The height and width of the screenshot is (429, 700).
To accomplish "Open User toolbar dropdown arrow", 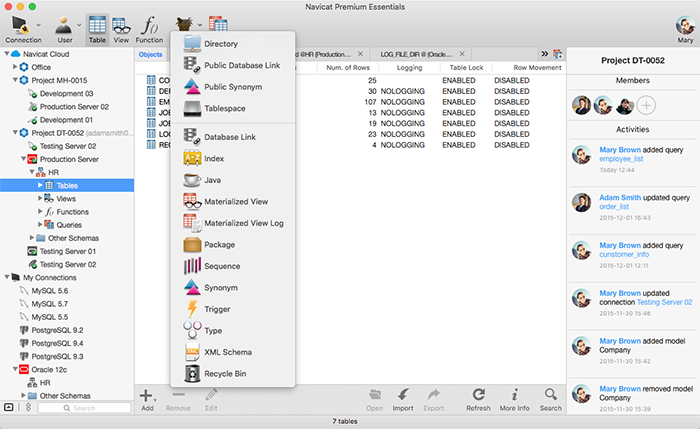I will (x=79, y=25).
